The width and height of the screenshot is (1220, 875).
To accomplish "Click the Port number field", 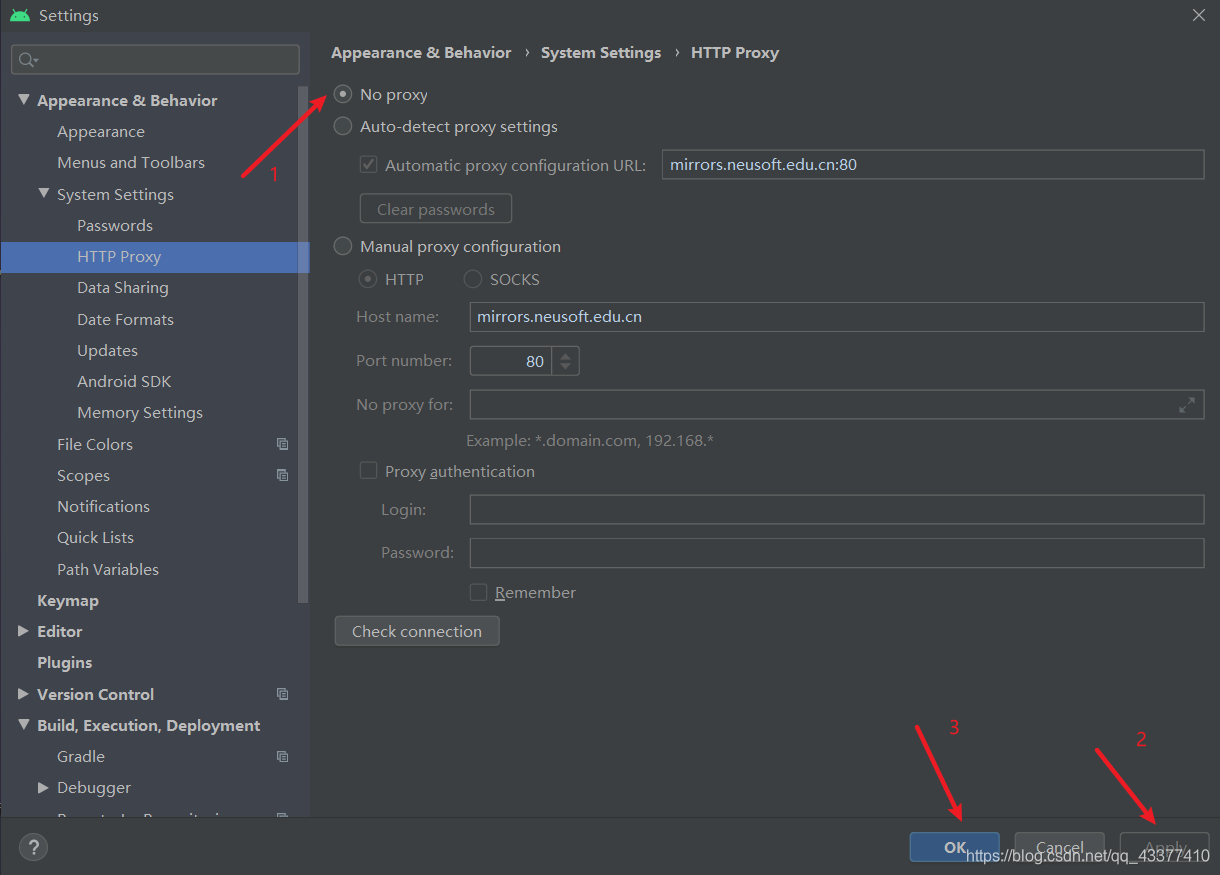I will 511,361.
